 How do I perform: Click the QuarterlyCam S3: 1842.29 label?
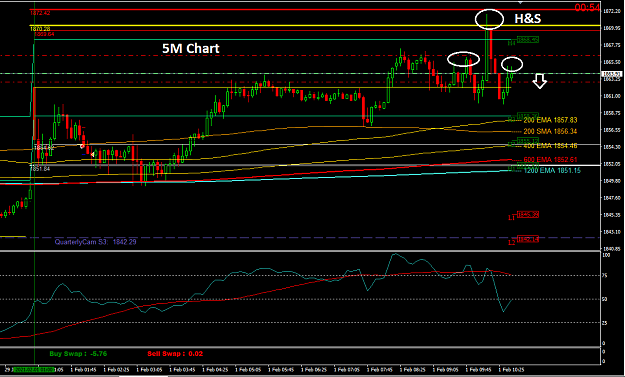(96, 242)
